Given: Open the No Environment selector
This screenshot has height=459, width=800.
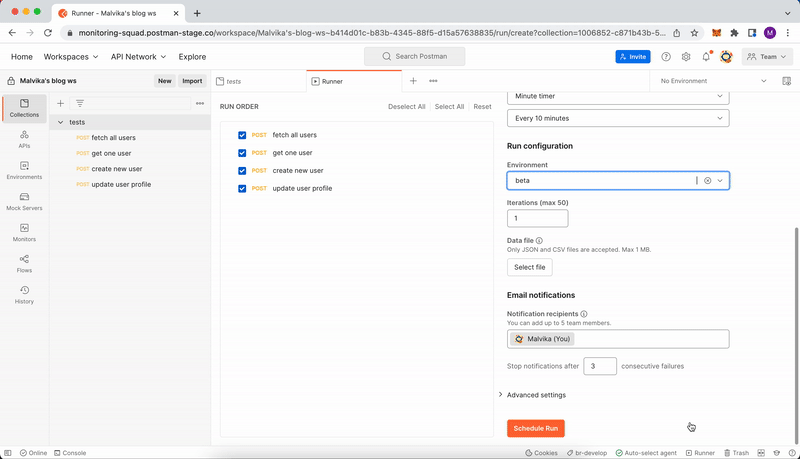Looking at the screenshot, I should (713, 81).
